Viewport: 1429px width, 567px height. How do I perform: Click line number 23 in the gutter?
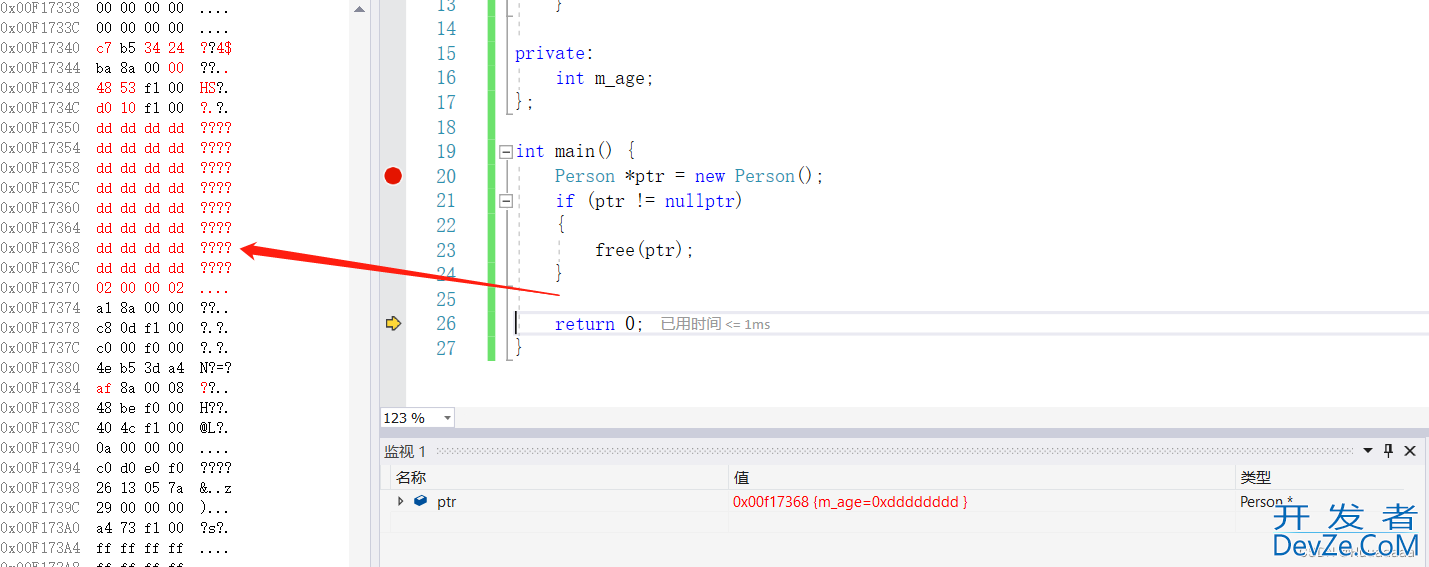pyautogui.click(x=446, y=250)
